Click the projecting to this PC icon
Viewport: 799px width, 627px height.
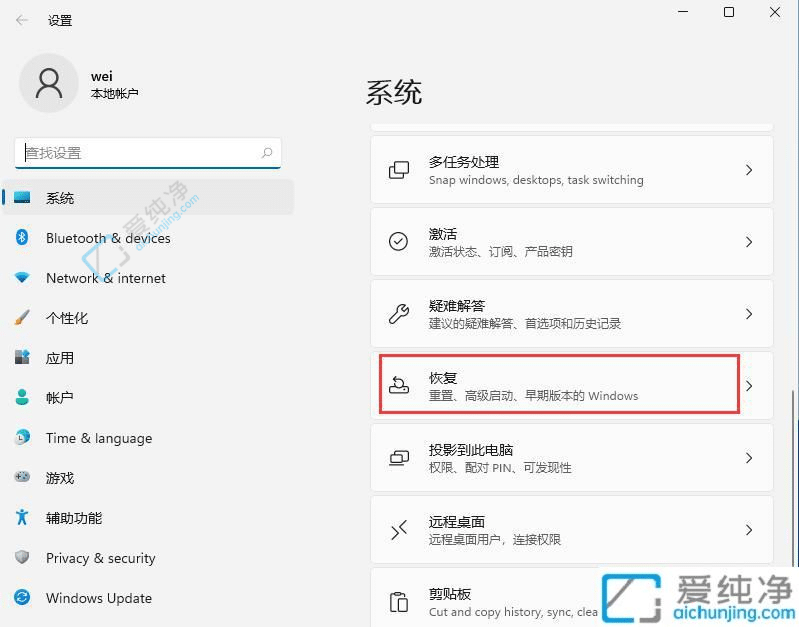point(398,458)
